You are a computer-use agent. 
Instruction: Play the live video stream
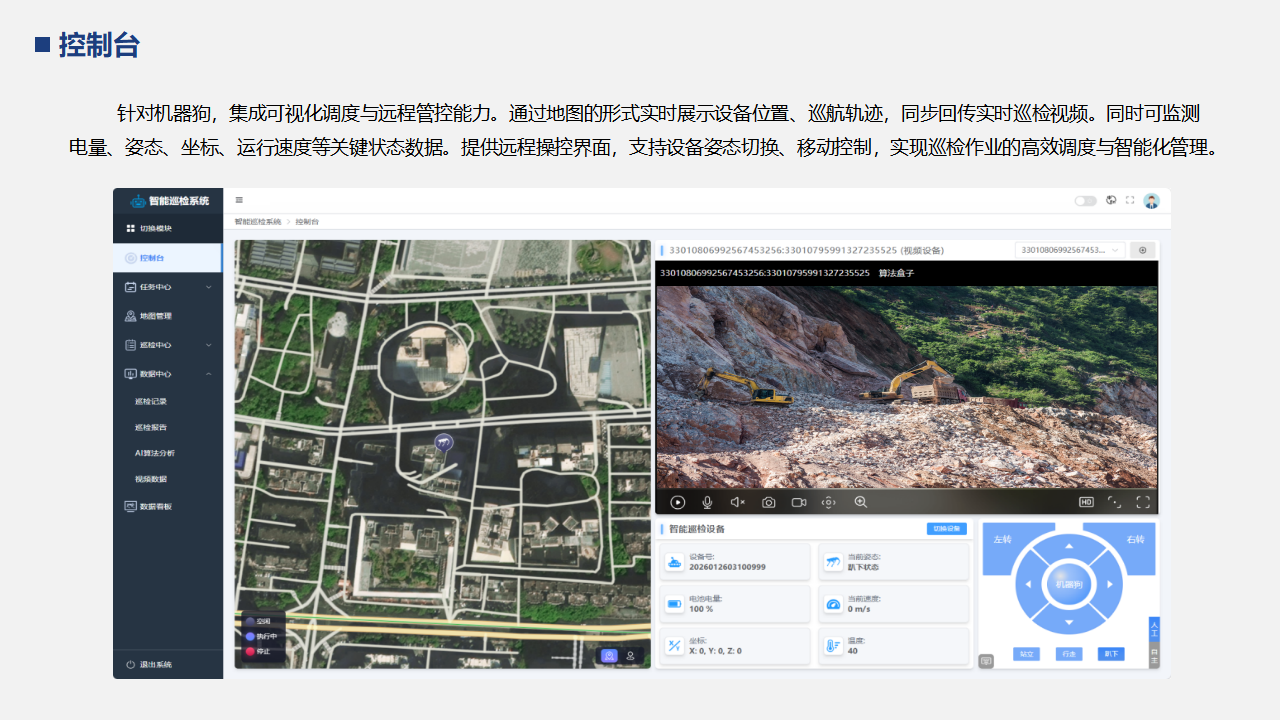tap(678, 502)
